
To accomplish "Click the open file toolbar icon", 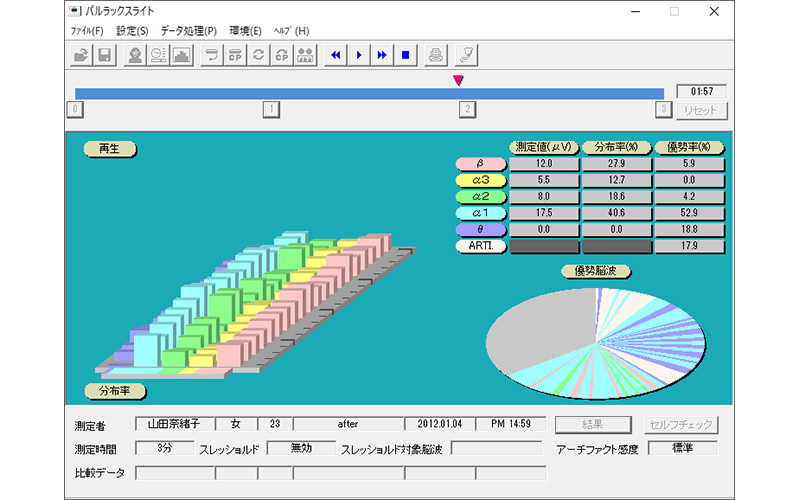I will click(x=81, y=54).
